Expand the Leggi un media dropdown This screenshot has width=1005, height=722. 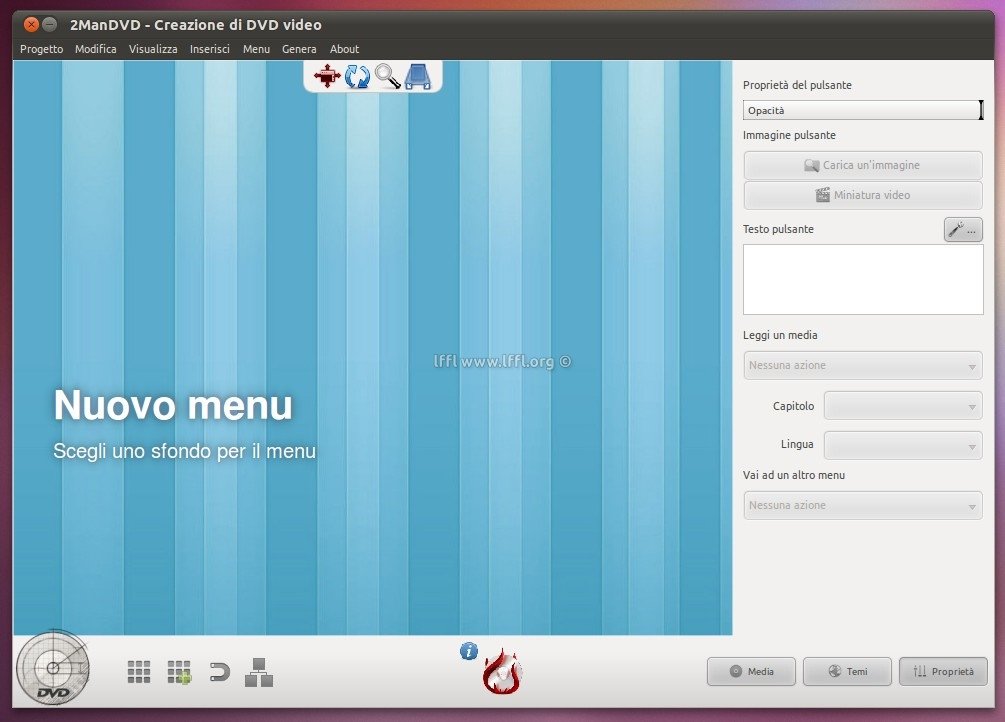click(862, 365)
